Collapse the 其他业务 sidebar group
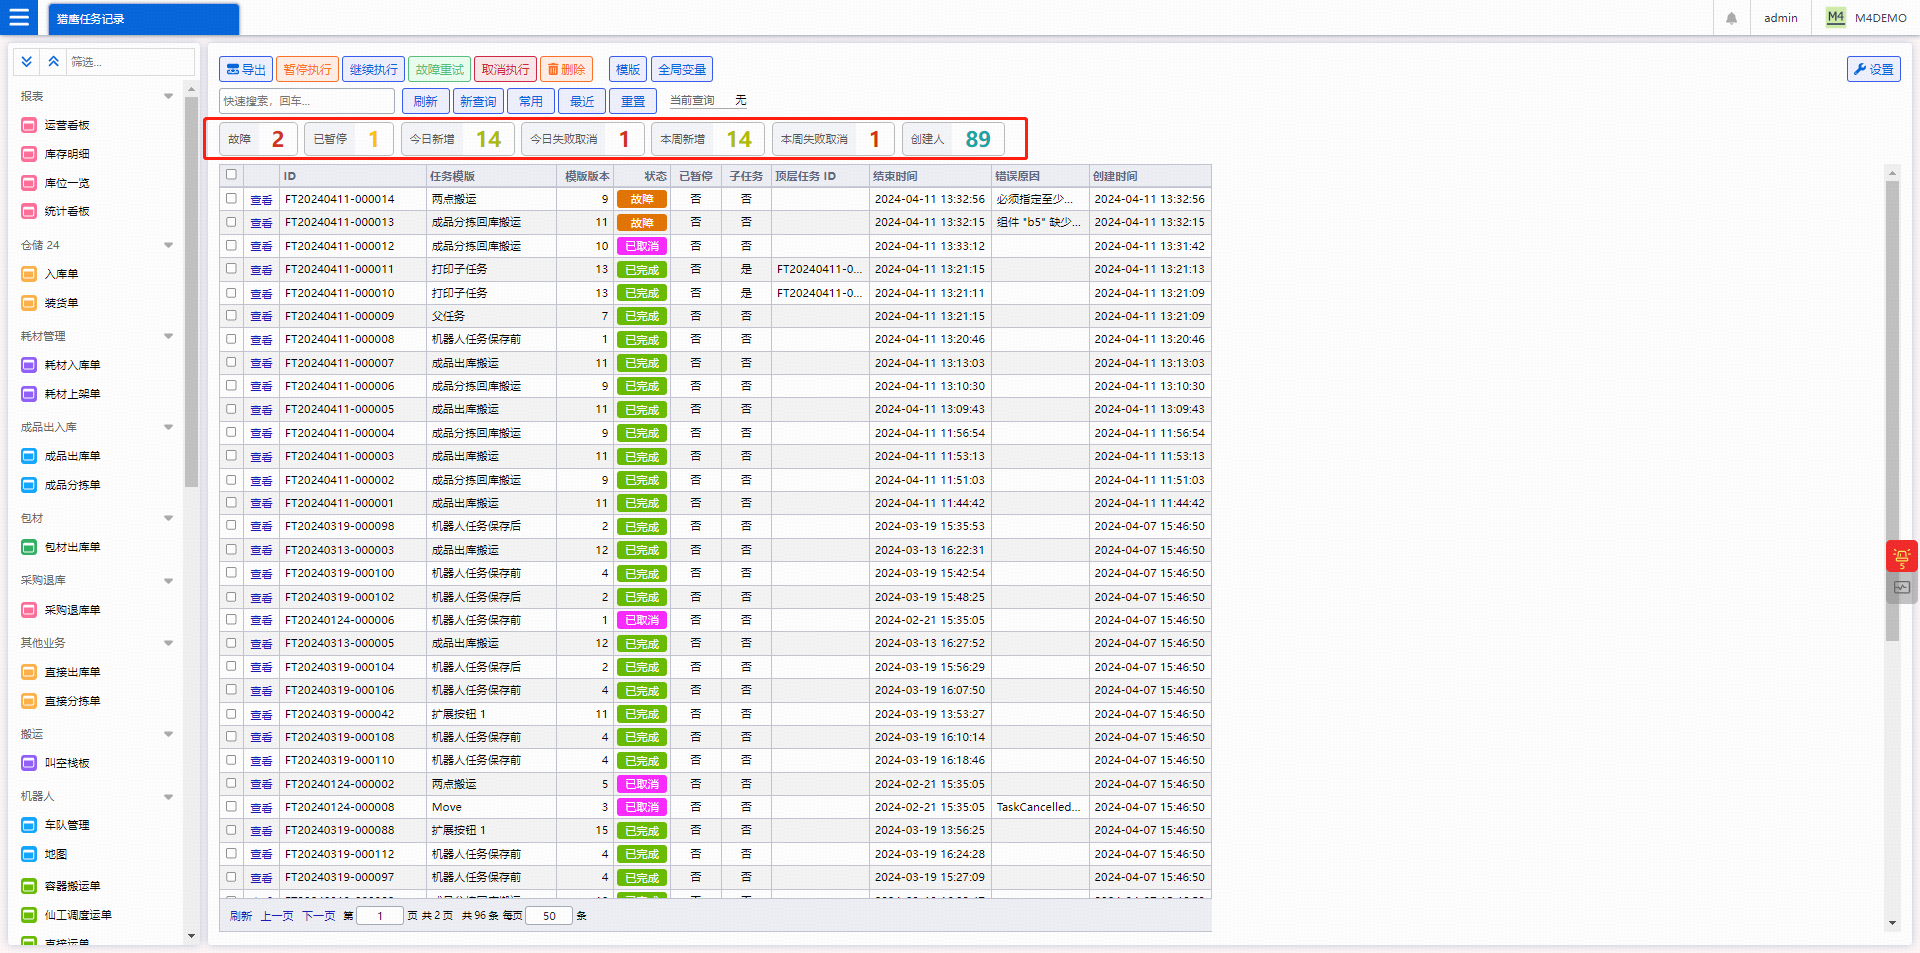 click(168, 643)
